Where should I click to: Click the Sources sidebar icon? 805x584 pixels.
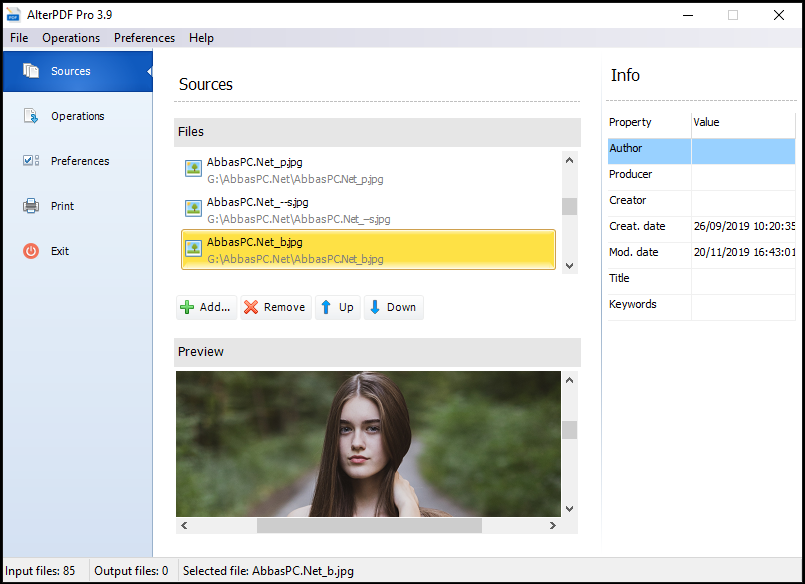tap(31, 71)
